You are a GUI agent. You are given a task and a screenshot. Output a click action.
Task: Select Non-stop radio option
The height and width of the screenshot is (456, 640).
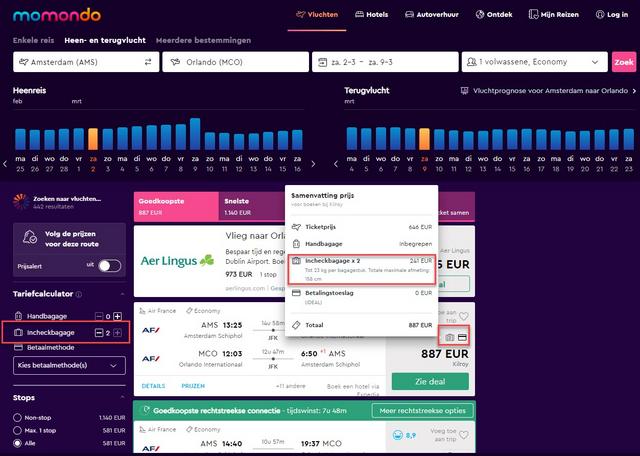pyautogui.click(x=17, y=418)
